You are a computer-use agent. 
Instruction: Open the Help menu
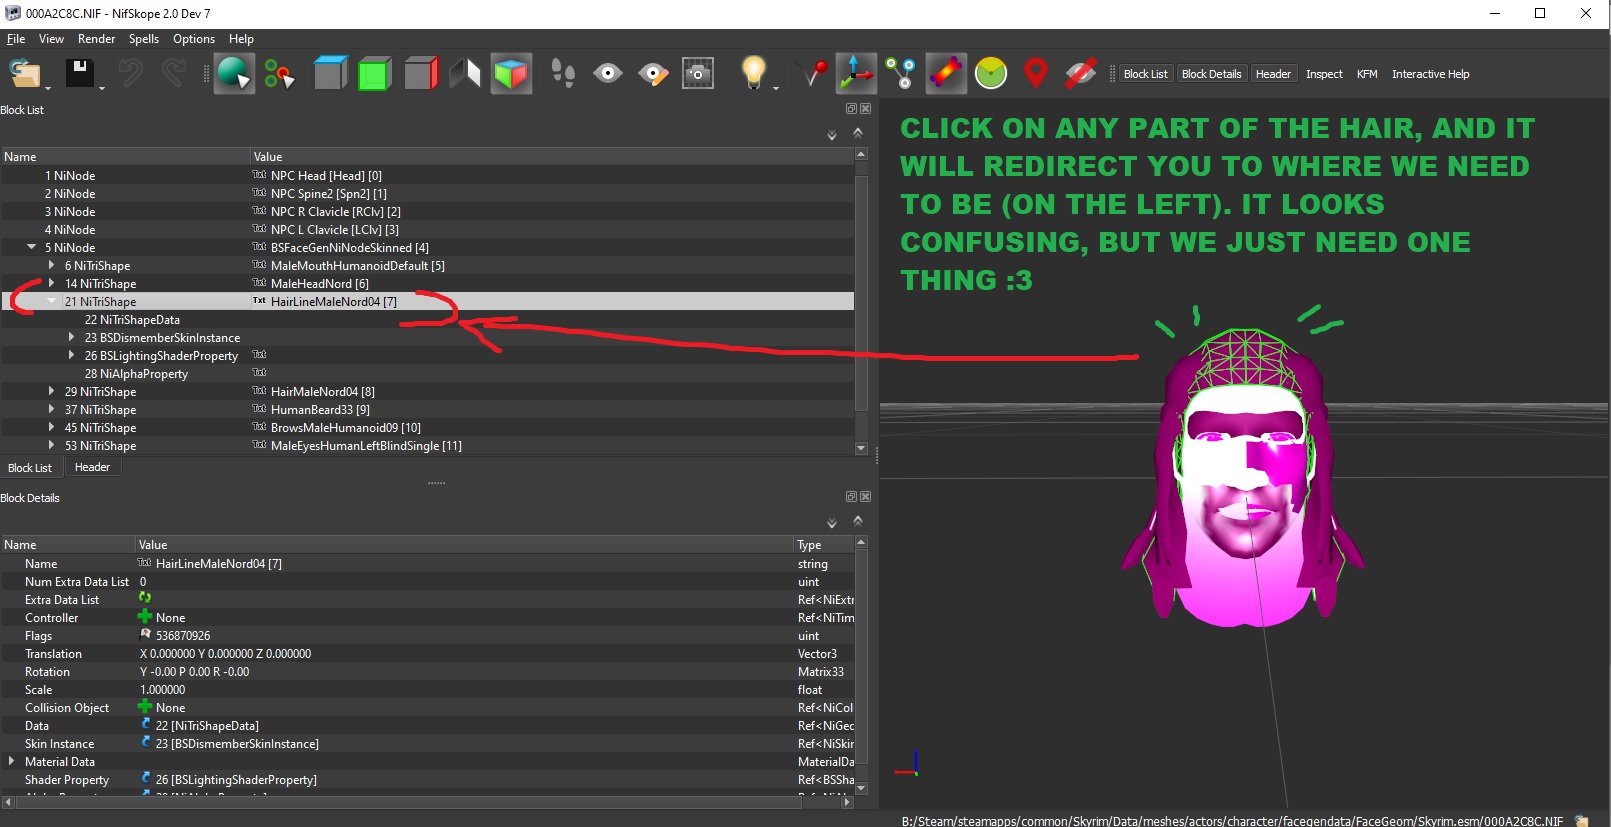click(x=241, y=39)
